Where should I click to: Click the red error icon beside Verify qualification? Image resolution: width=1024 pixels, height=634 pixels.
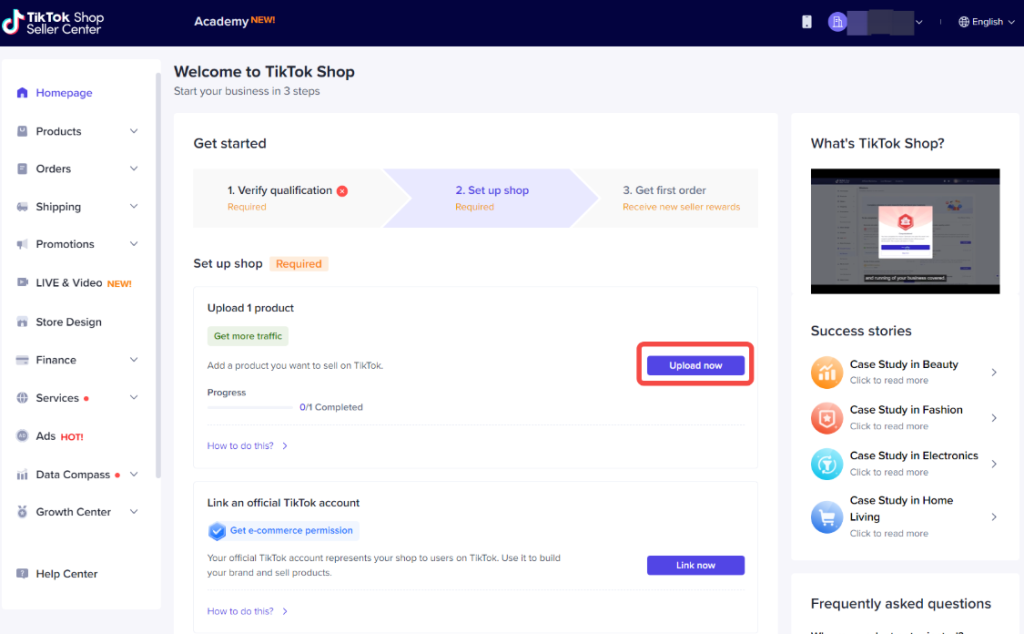coord(342,191)
